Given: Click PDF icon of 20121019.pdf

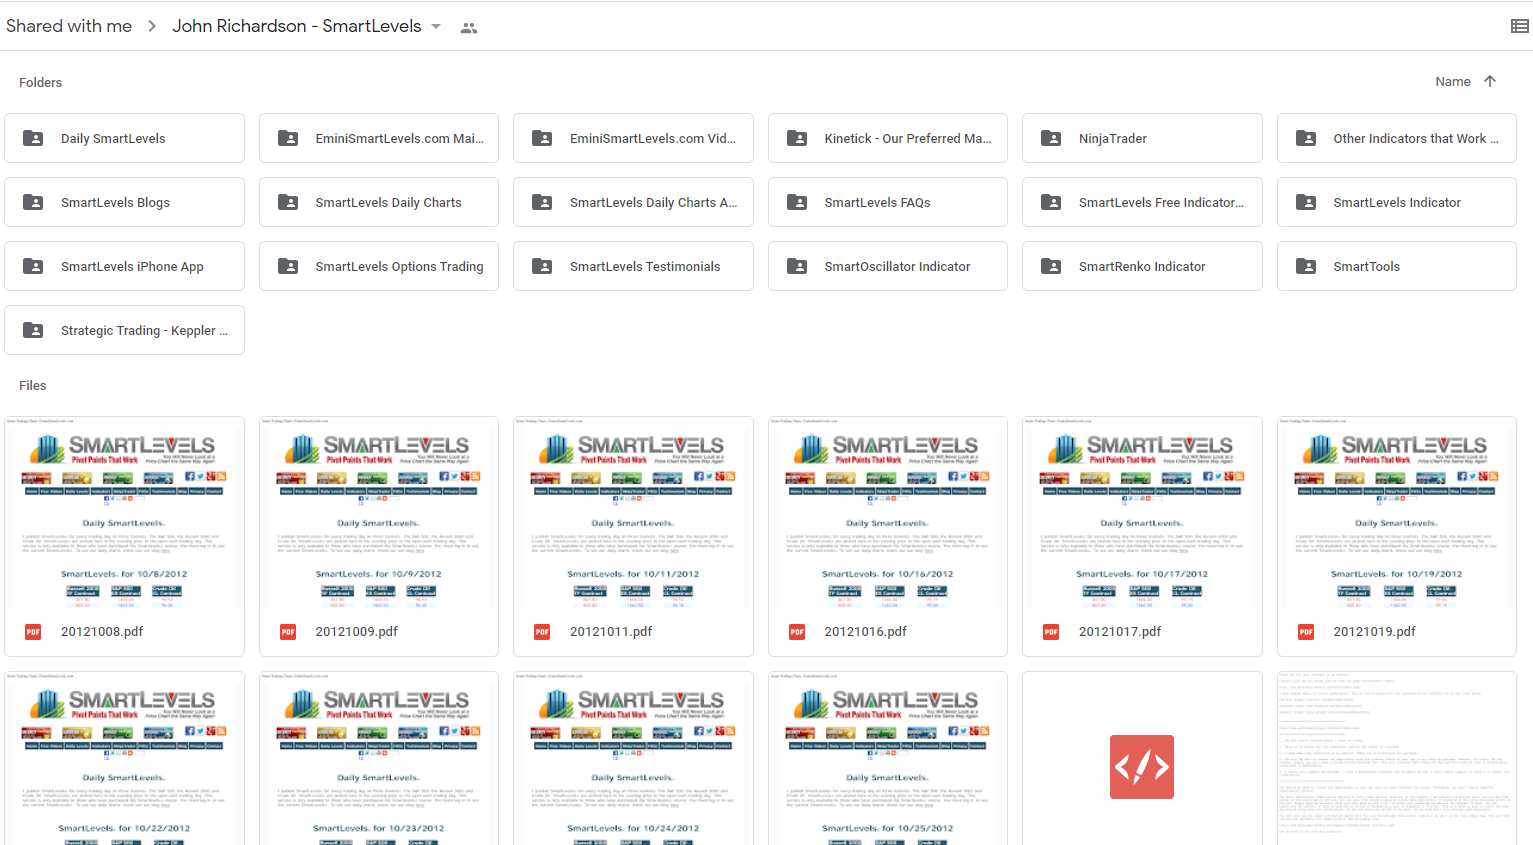Looking at the screenshot, I should 1306,632.
